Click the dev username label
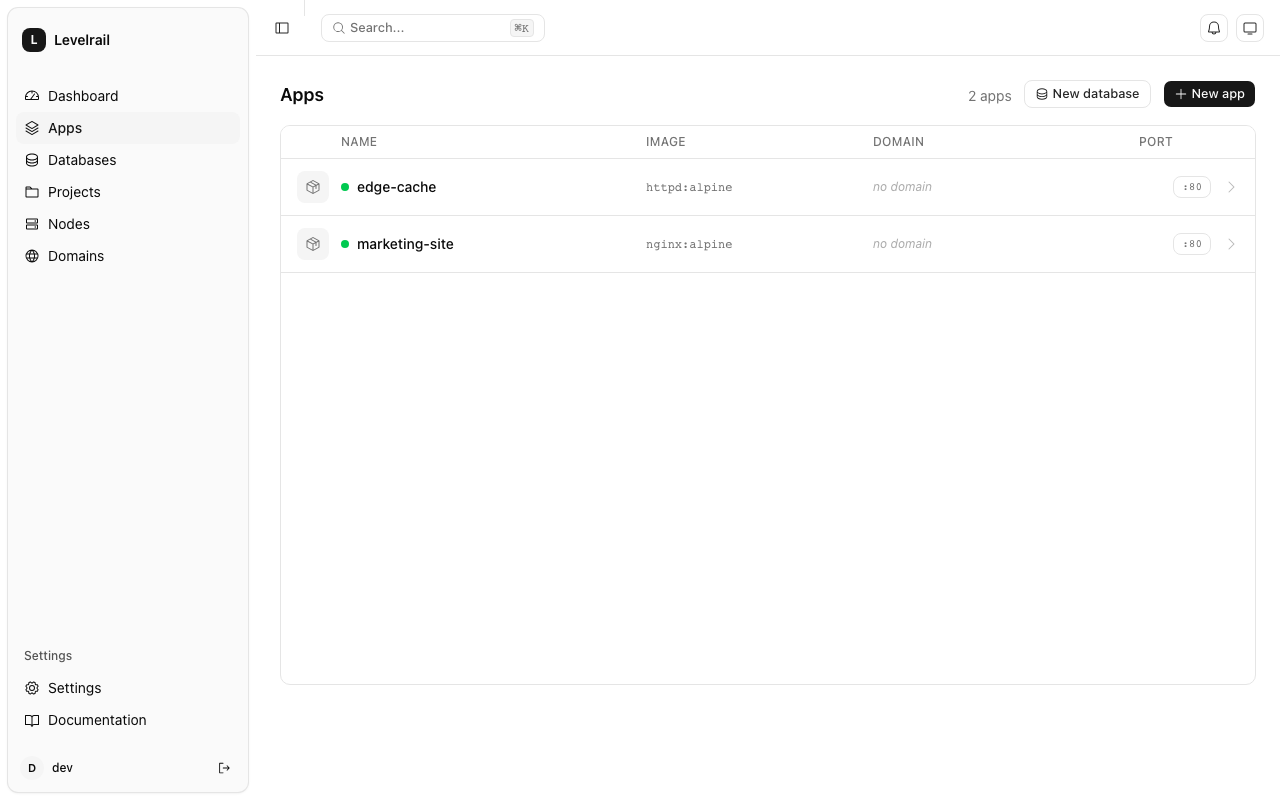1280x800 pixels. coord(62,768)
